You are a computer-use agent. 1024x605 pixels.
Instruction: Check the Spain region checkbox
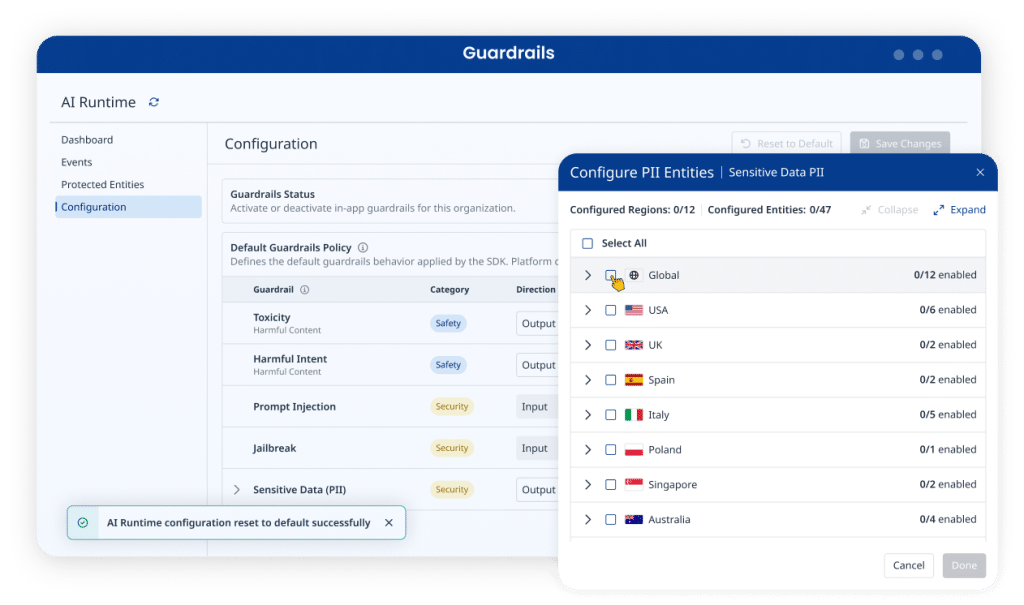(610, 380)
